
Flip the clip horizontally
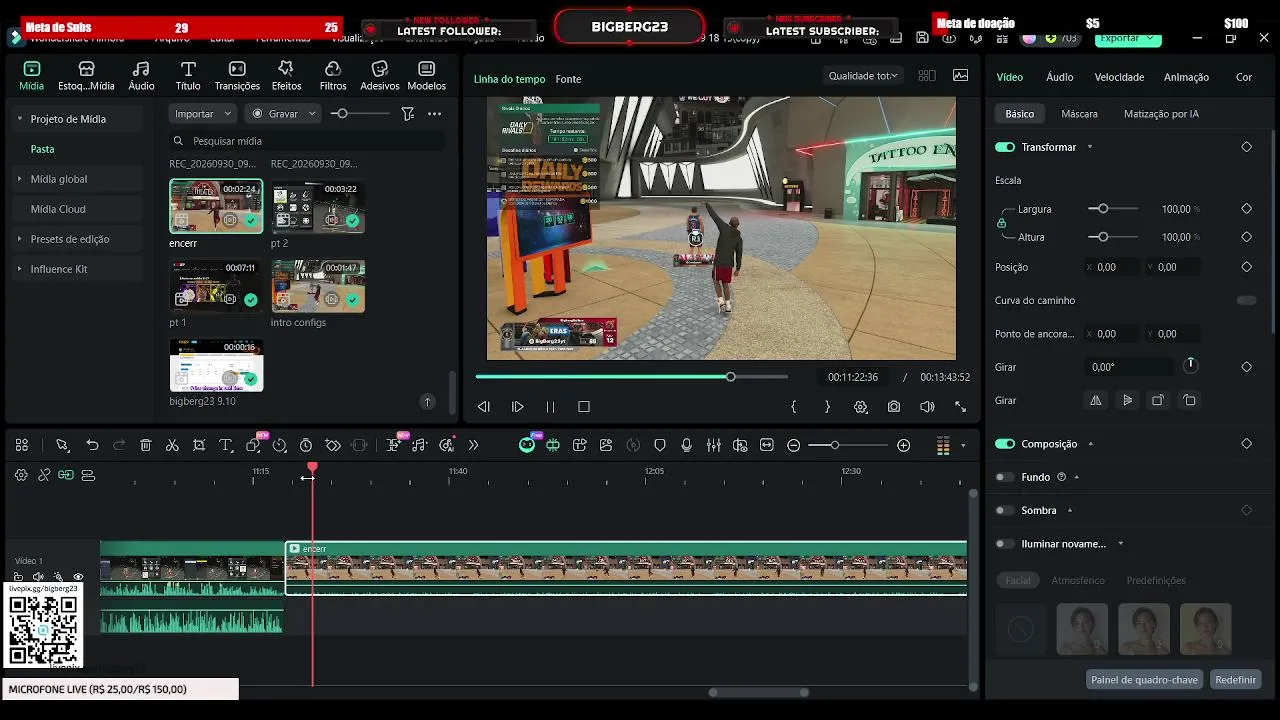[x=1096, y=400]
